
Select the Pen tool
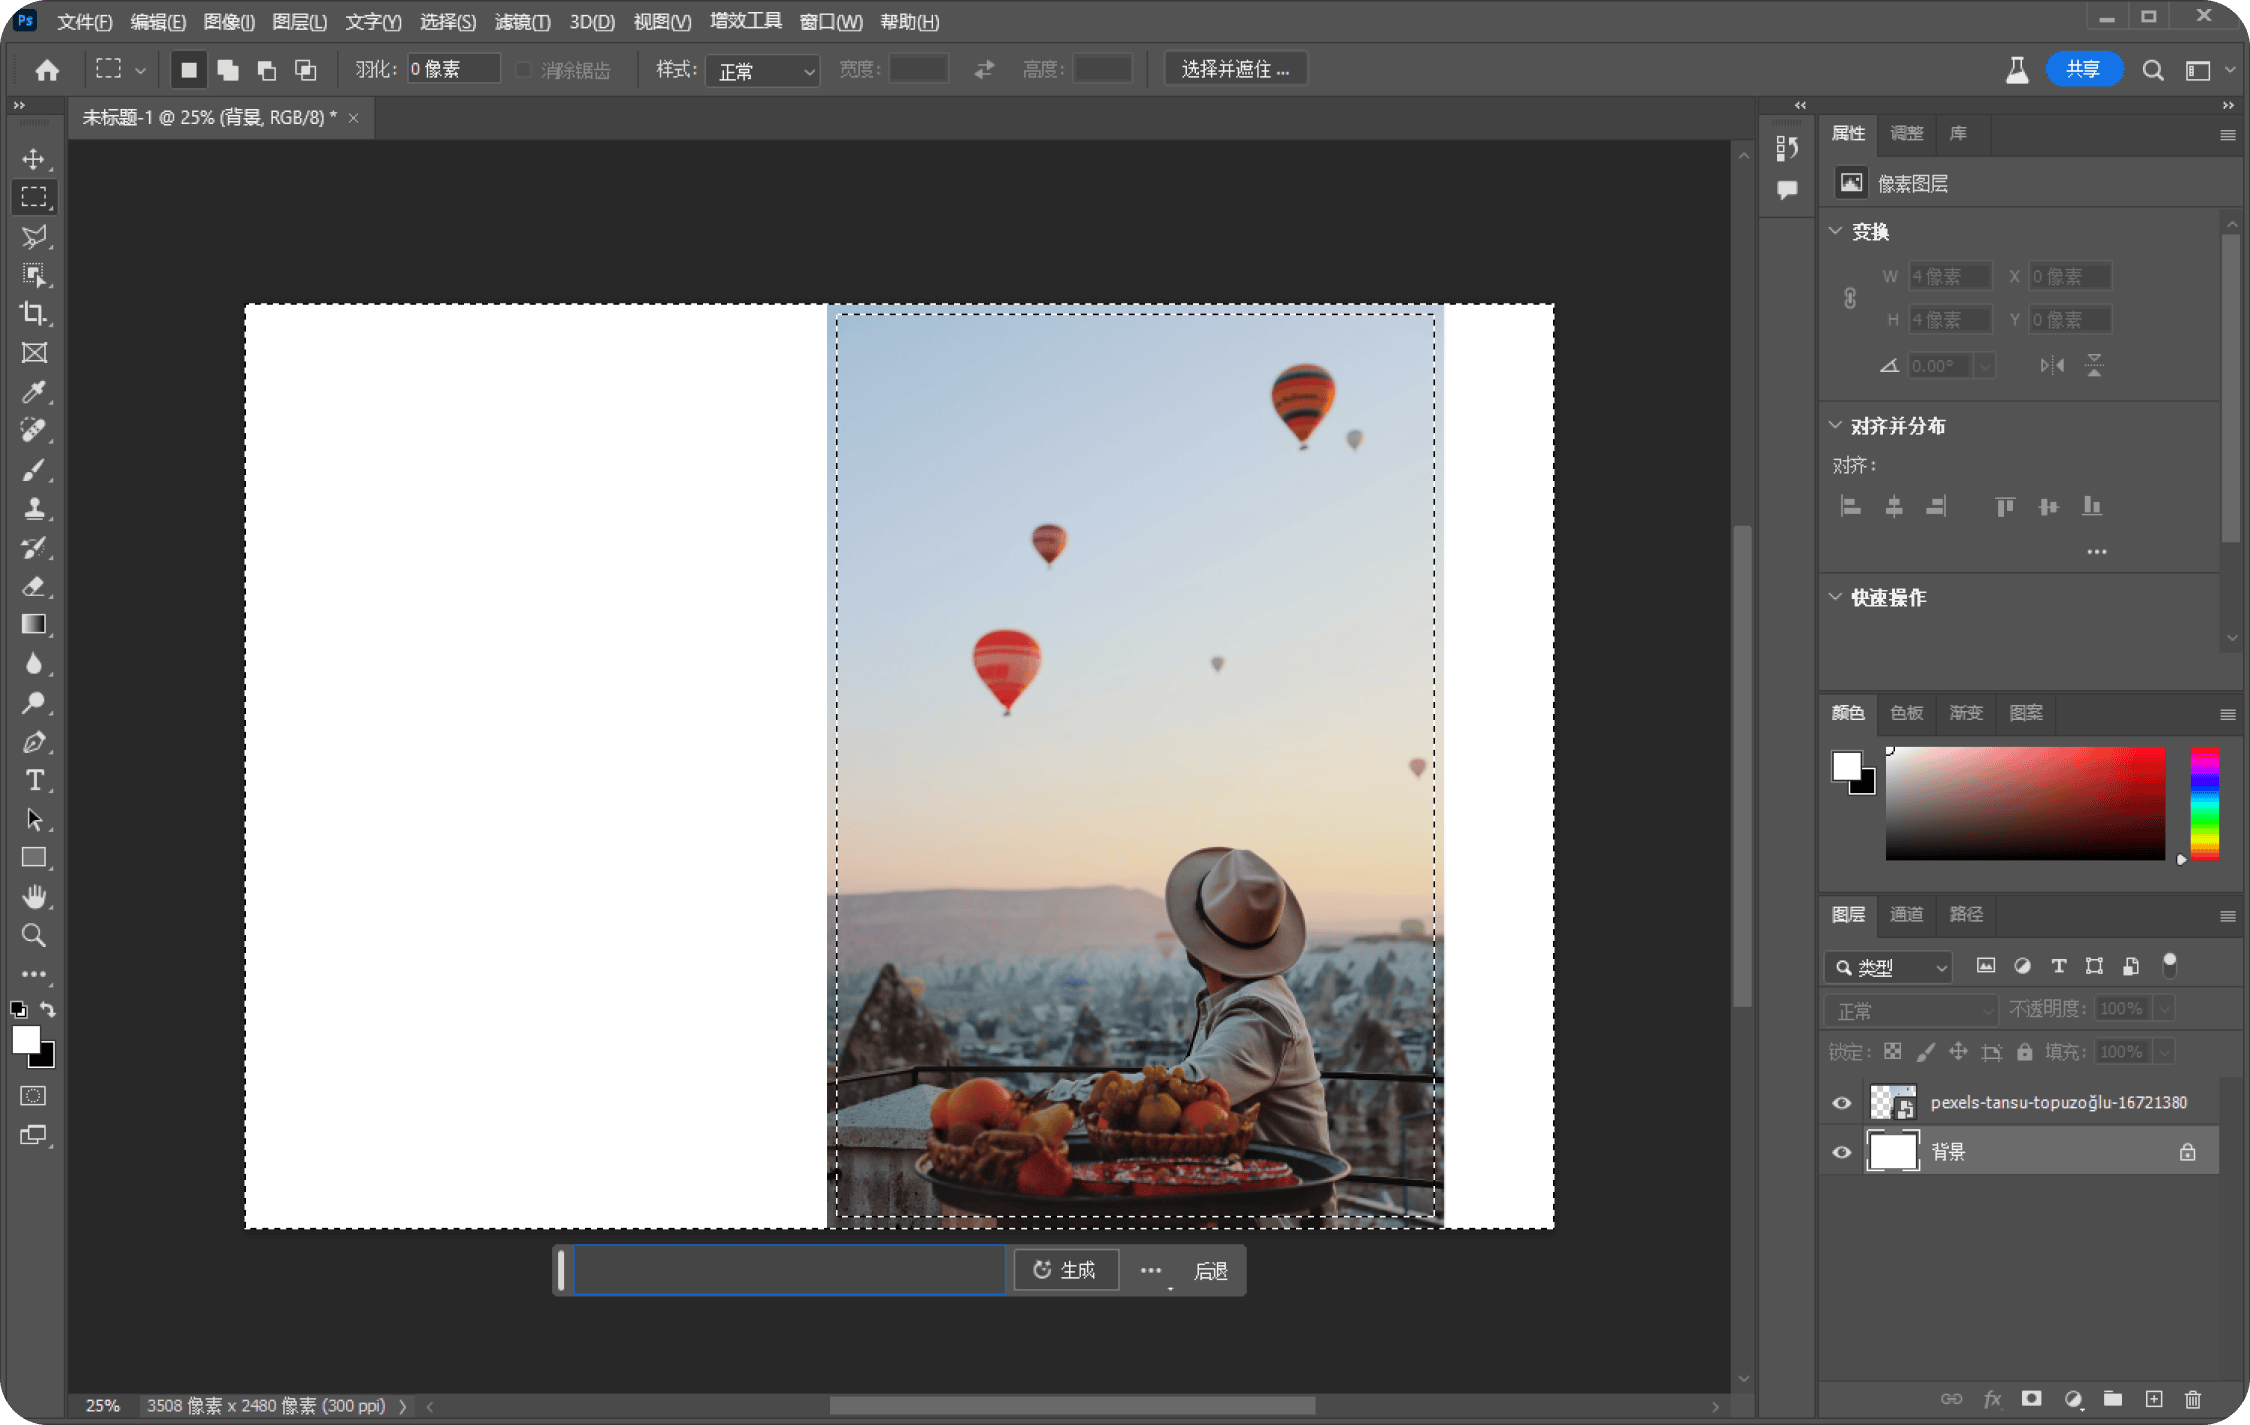(x=34, y=742)
